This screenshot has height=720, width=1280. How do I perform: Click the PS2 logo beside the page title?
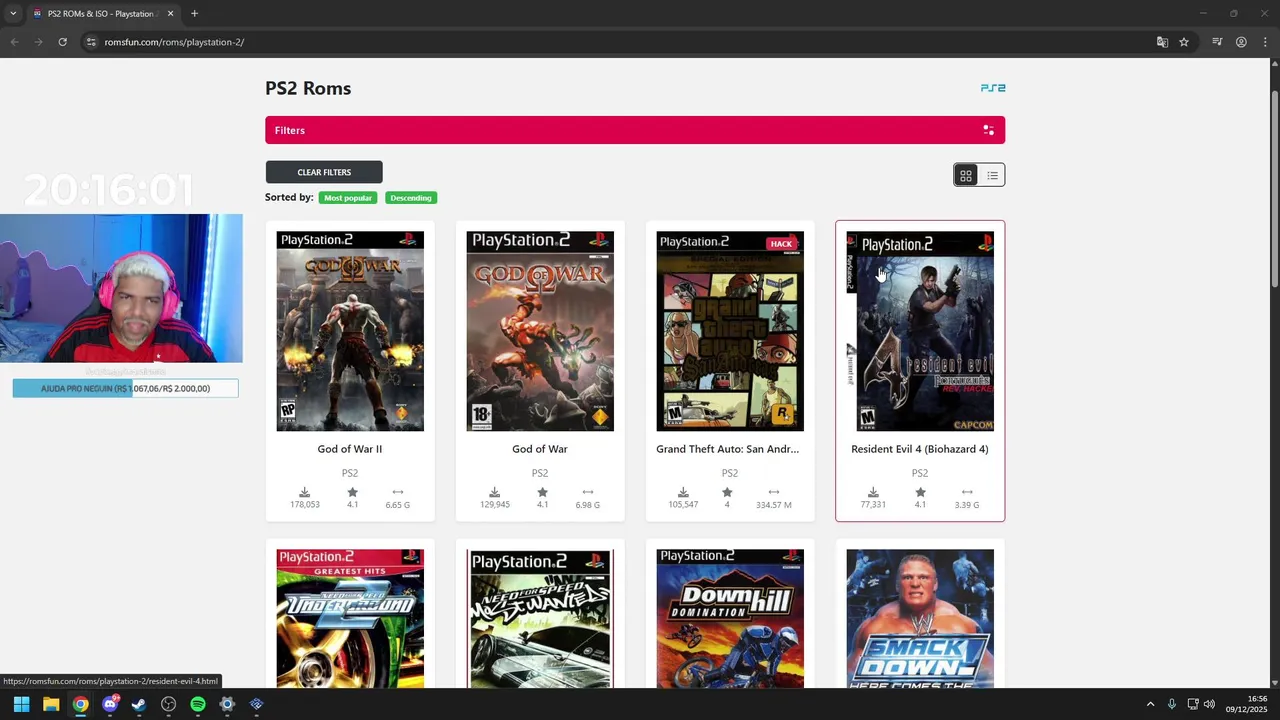993,88
